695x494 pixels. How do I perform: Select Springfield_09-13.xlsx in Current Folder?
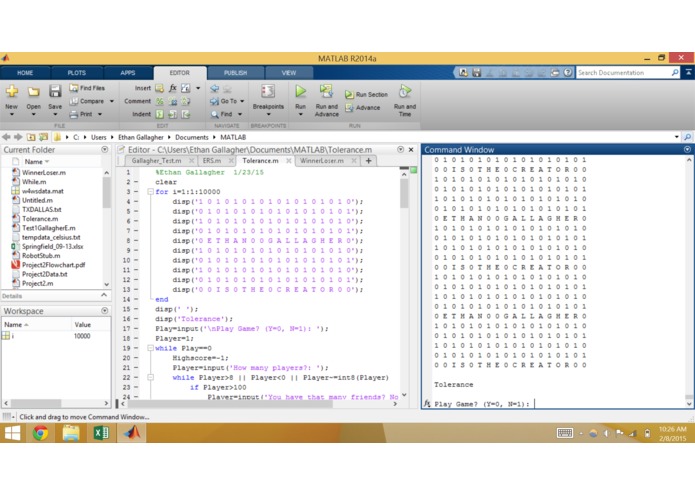(x=52, y=246)
